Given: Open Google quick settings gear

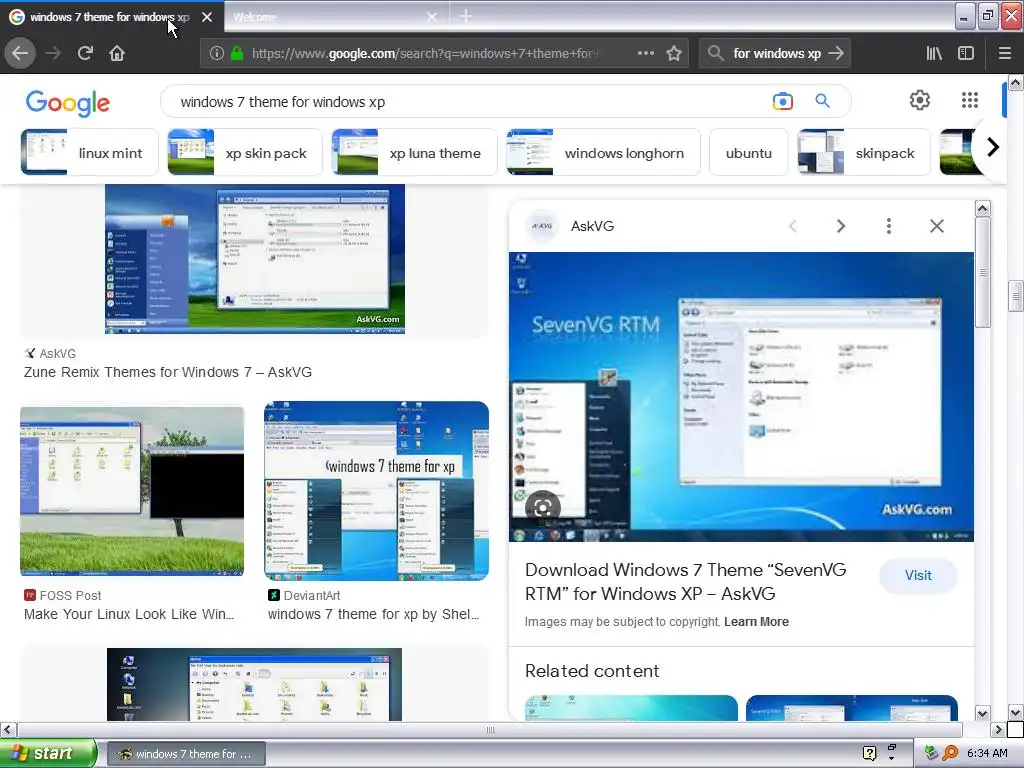Looking at the screenshot, I should [920, 100].
